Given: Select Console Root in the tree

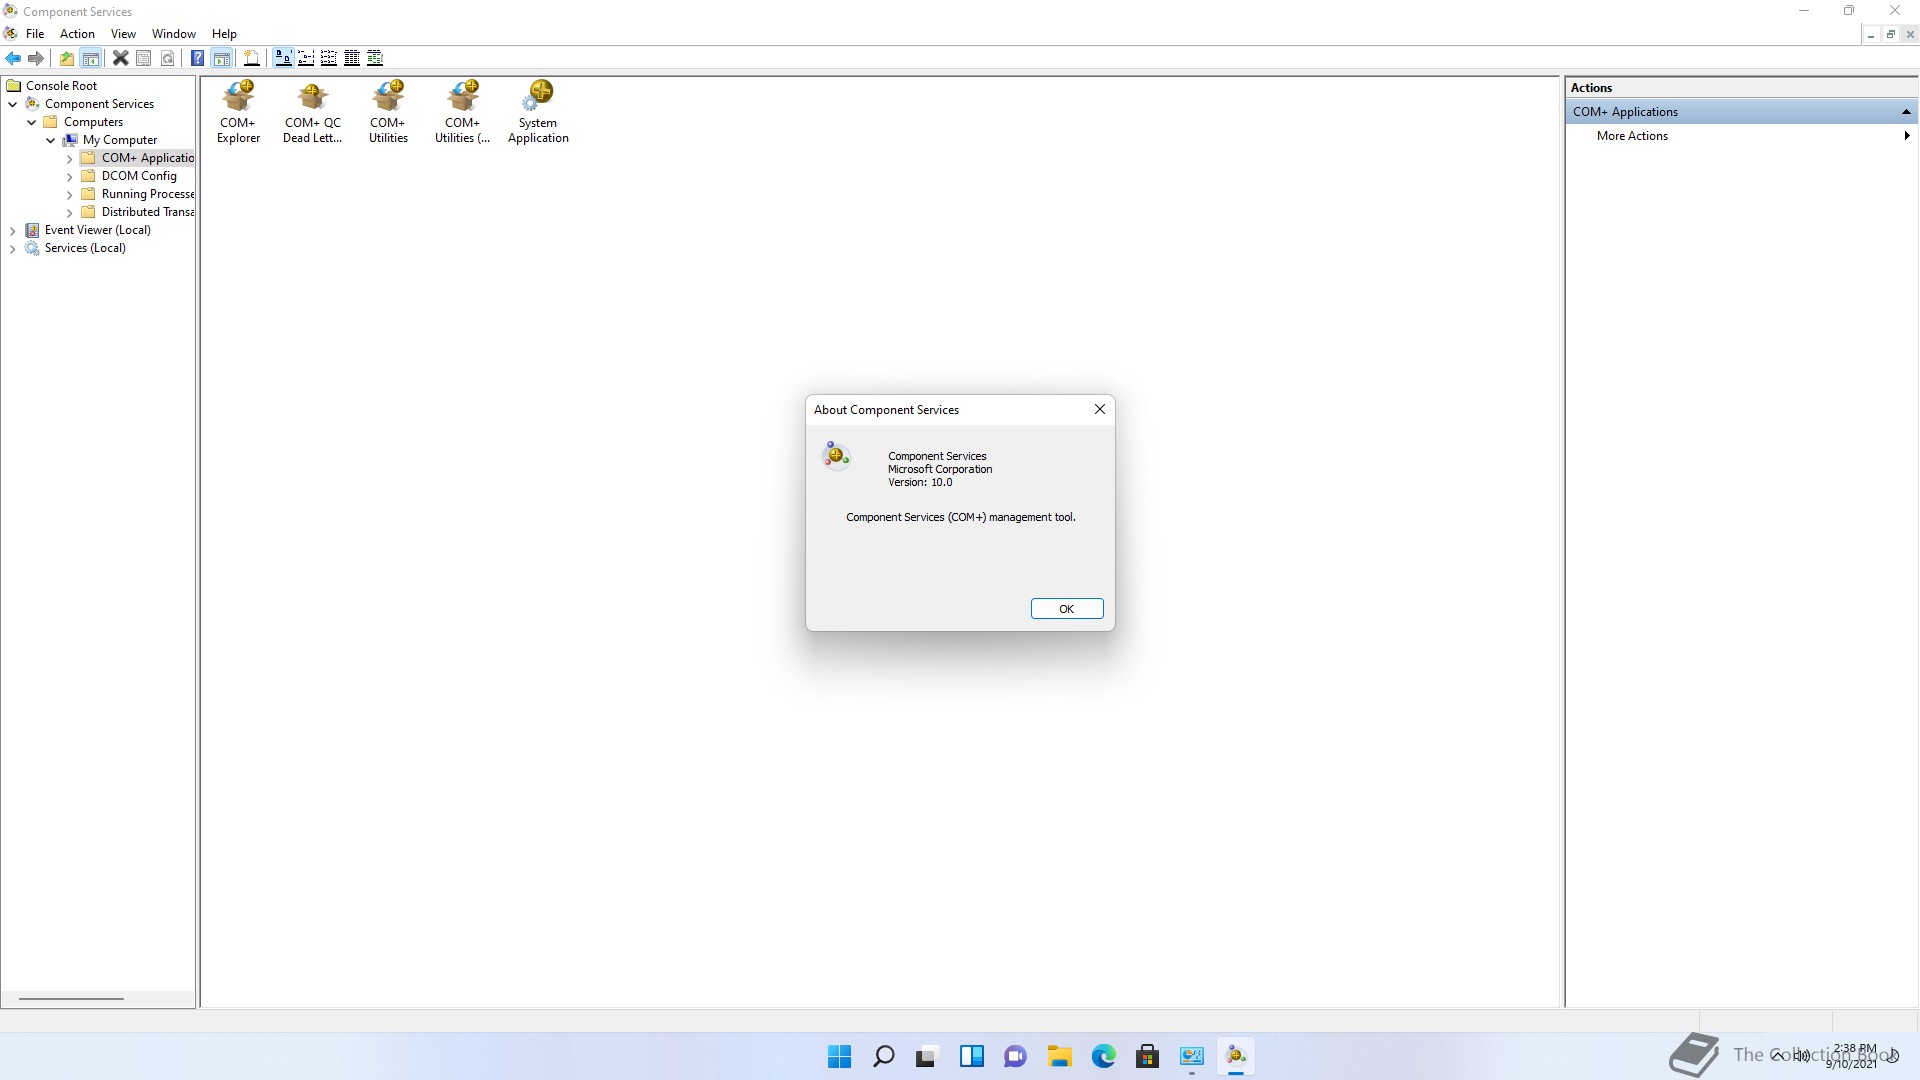Looking at the screenshot, I should [x=61, y=86].
